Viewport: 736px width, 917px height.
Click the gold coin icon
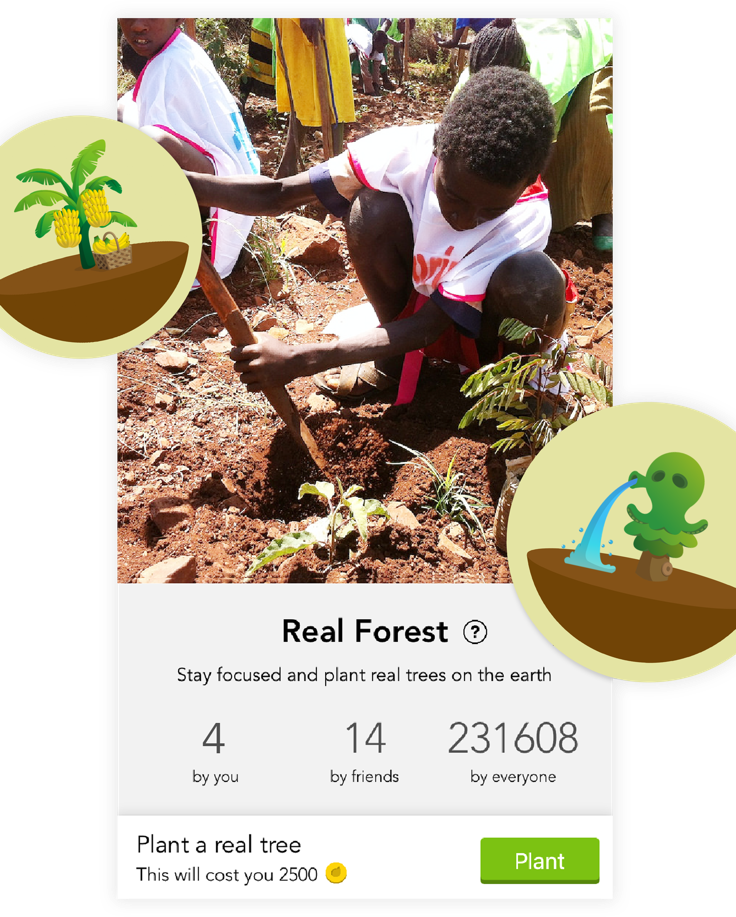coord(336,873)
